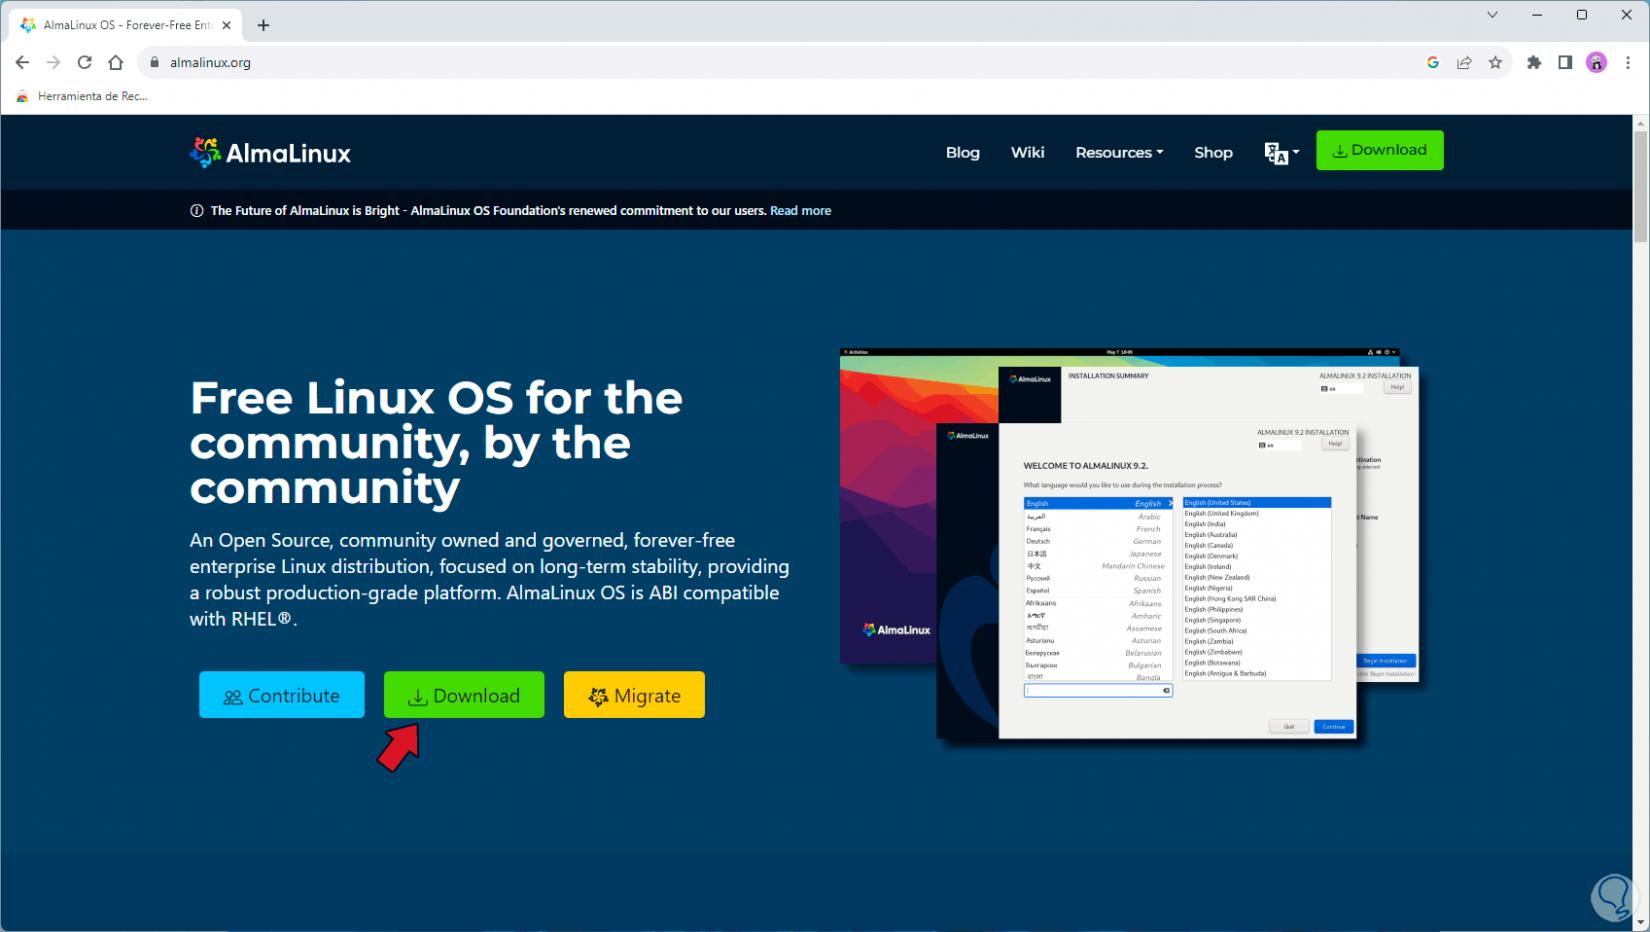Open the tab search chevron
The image size is (1650, 932).
pos(1492,15)
